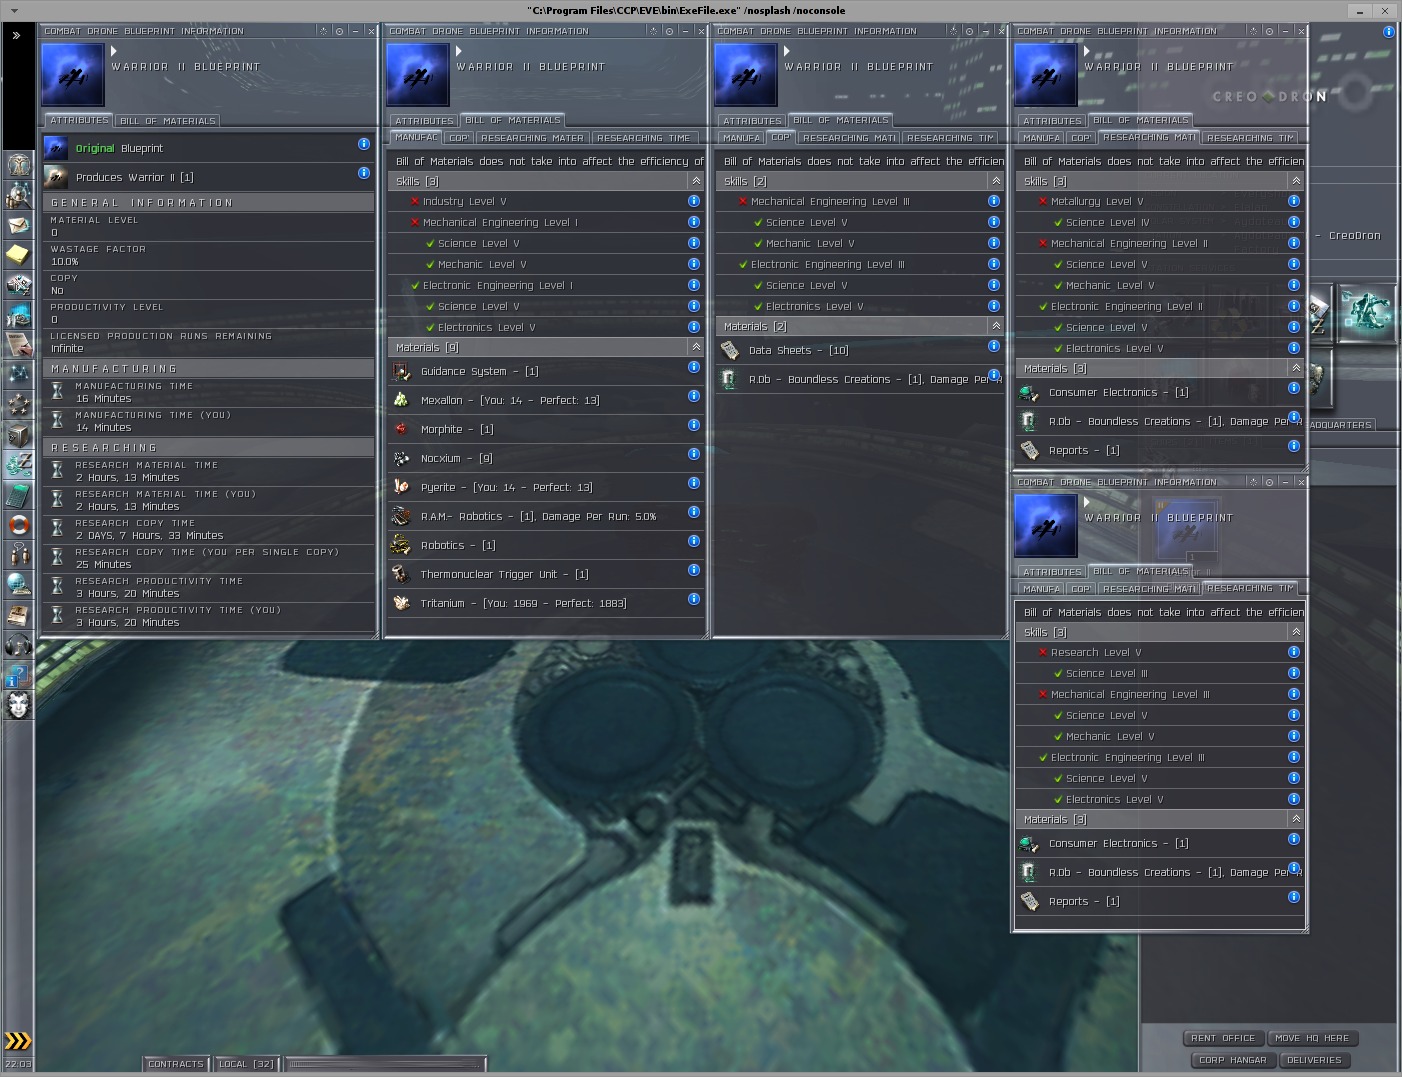Open the yellow notepad icon in sidebar
Image resolution: width=1402 pixels, height=1077 pixels.
click(19, 254)
